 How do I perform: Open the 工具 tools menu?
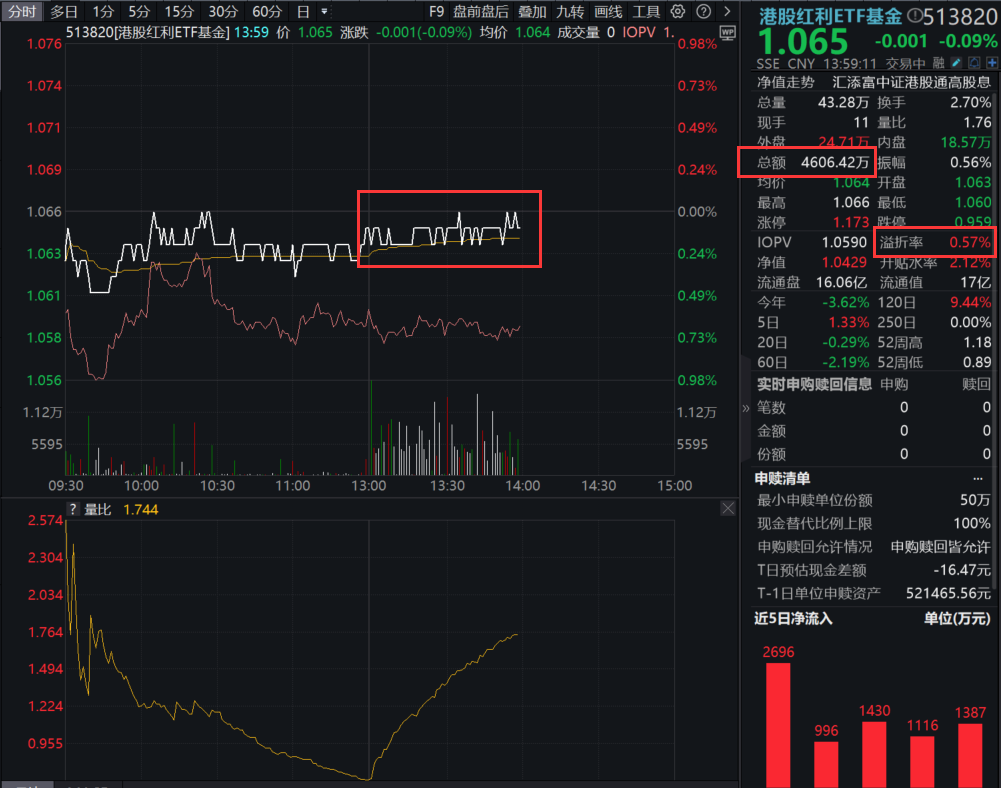tap(647, 11)
